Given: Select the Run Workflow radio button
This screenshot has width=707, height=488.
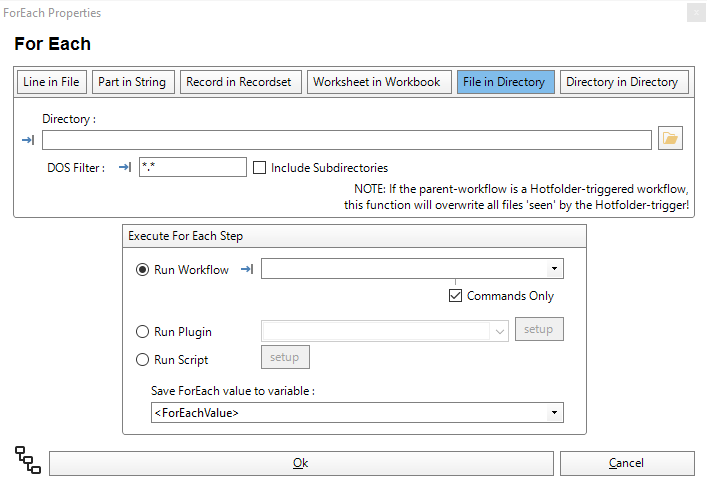Looking at the screenshot, I should (x=142, y=270).
